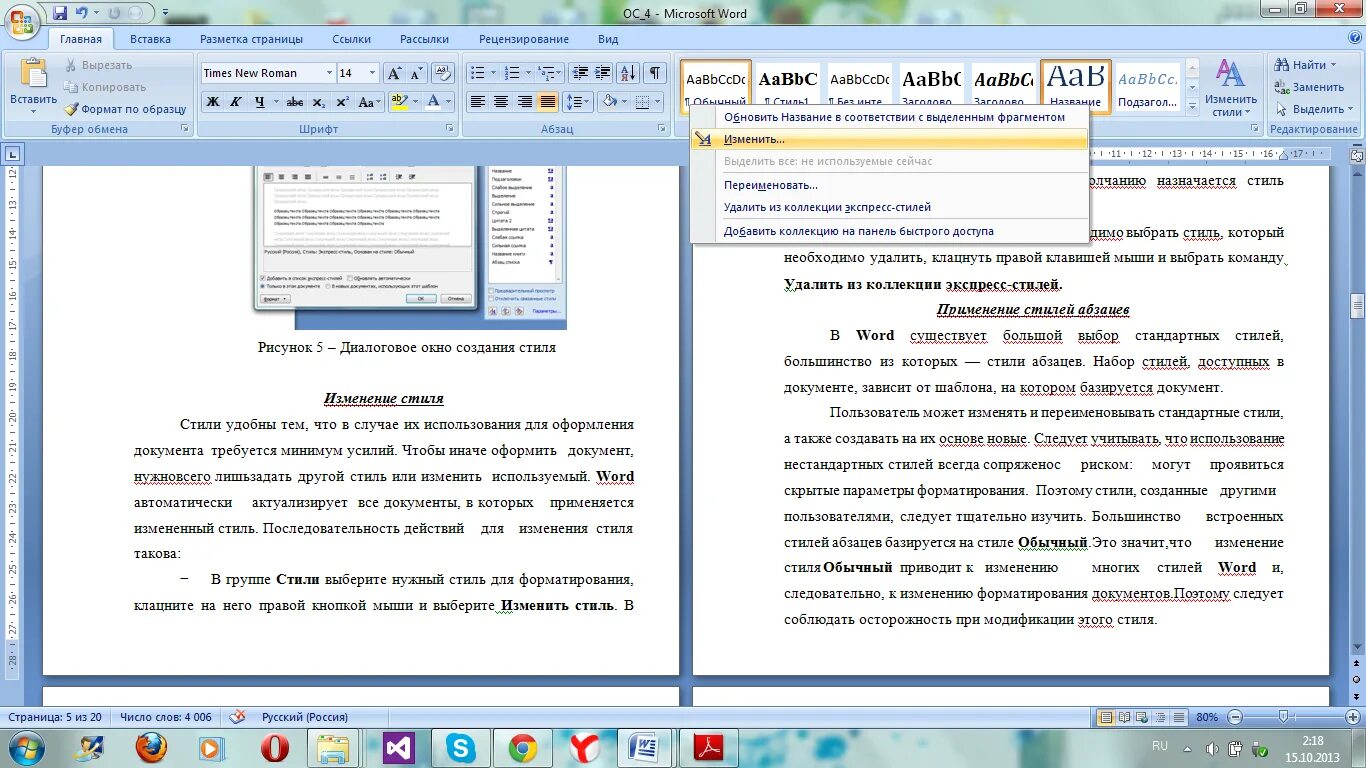Open font size 14 dropdown
The width and height of the screenshot is (1366, 768).
click(373, 73)
